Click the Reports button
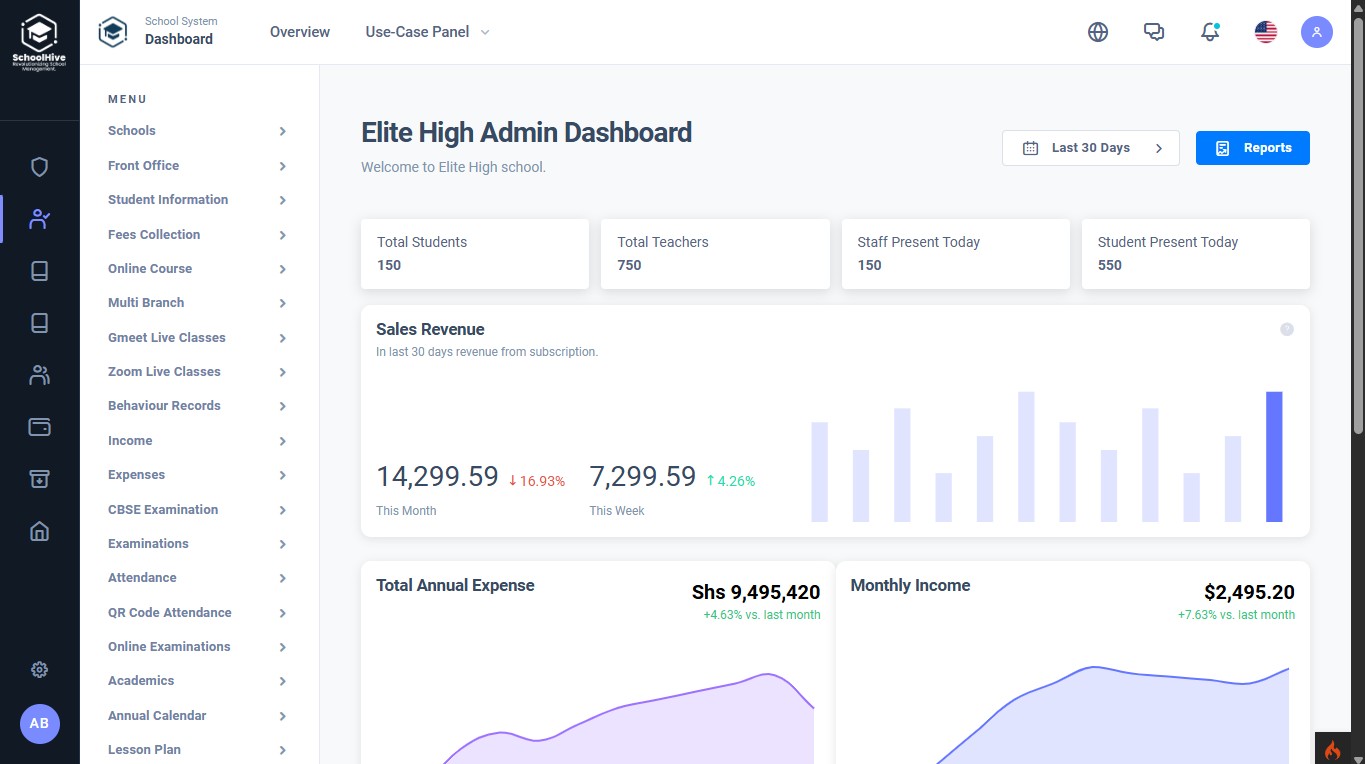The width and height of the screenshot is (1365, 764). click(x=1252, y=148)
